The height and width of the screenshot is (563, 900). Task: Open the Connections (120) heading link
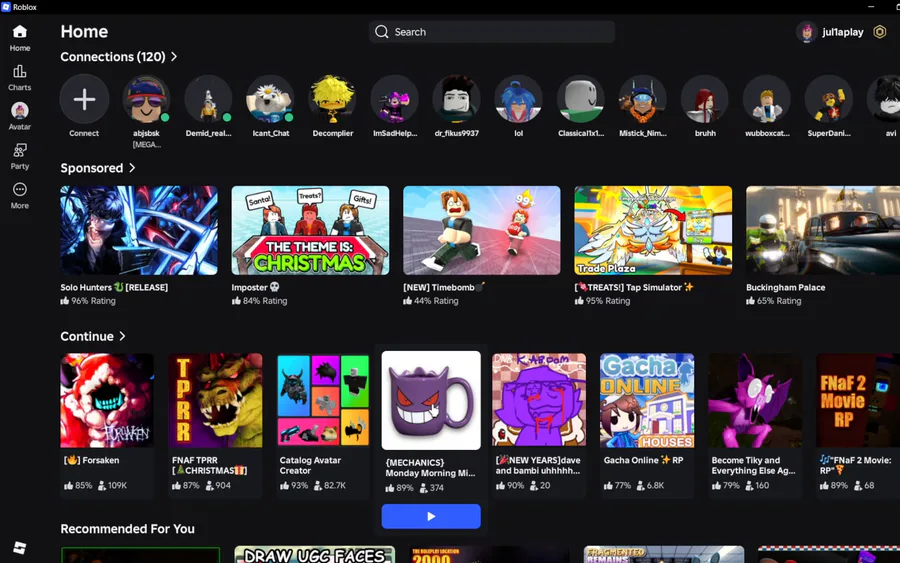tap(113, 57)
